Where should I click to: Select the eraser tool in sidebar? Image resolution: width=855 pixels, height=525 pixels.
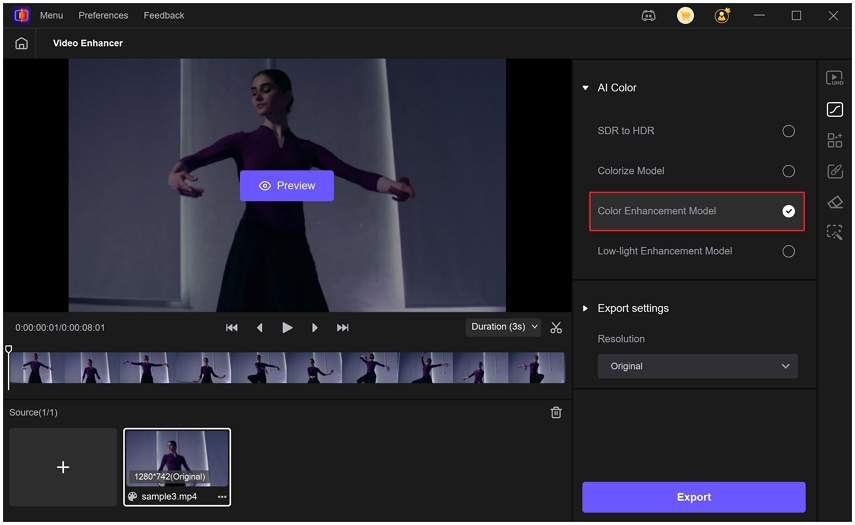(834, 202)
